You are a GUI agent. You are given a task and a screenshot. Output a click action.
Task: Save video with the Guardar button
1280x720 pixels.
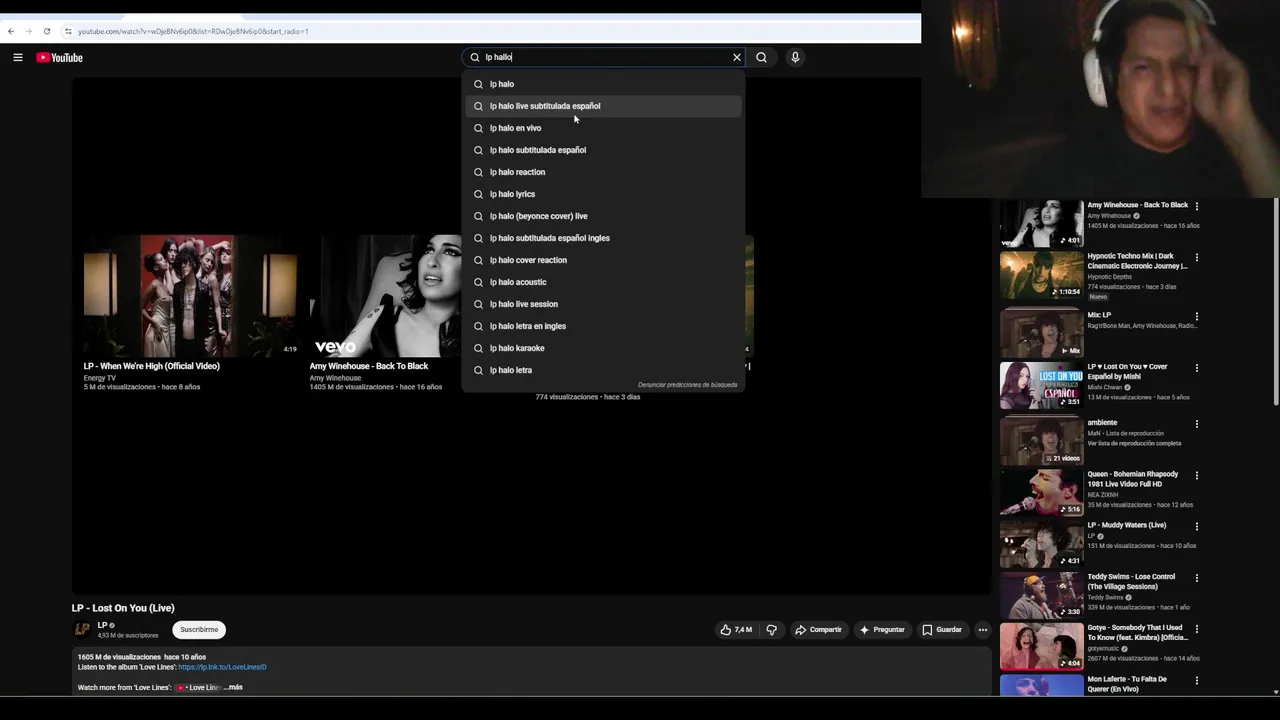(x=942, y=630)
